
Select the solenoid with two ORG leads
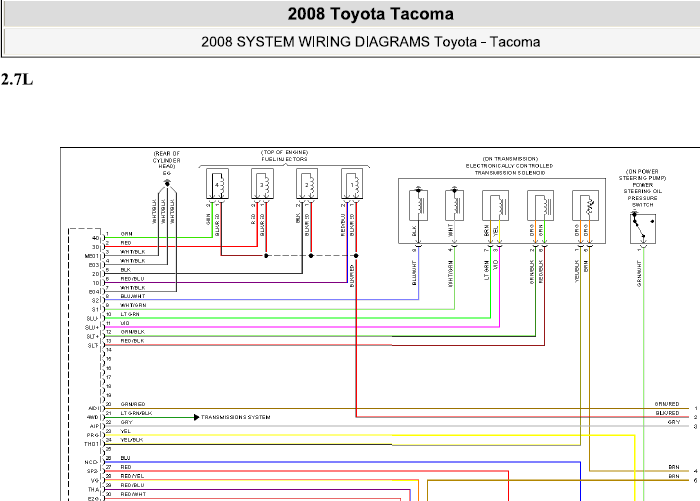(x=585, y=205)
